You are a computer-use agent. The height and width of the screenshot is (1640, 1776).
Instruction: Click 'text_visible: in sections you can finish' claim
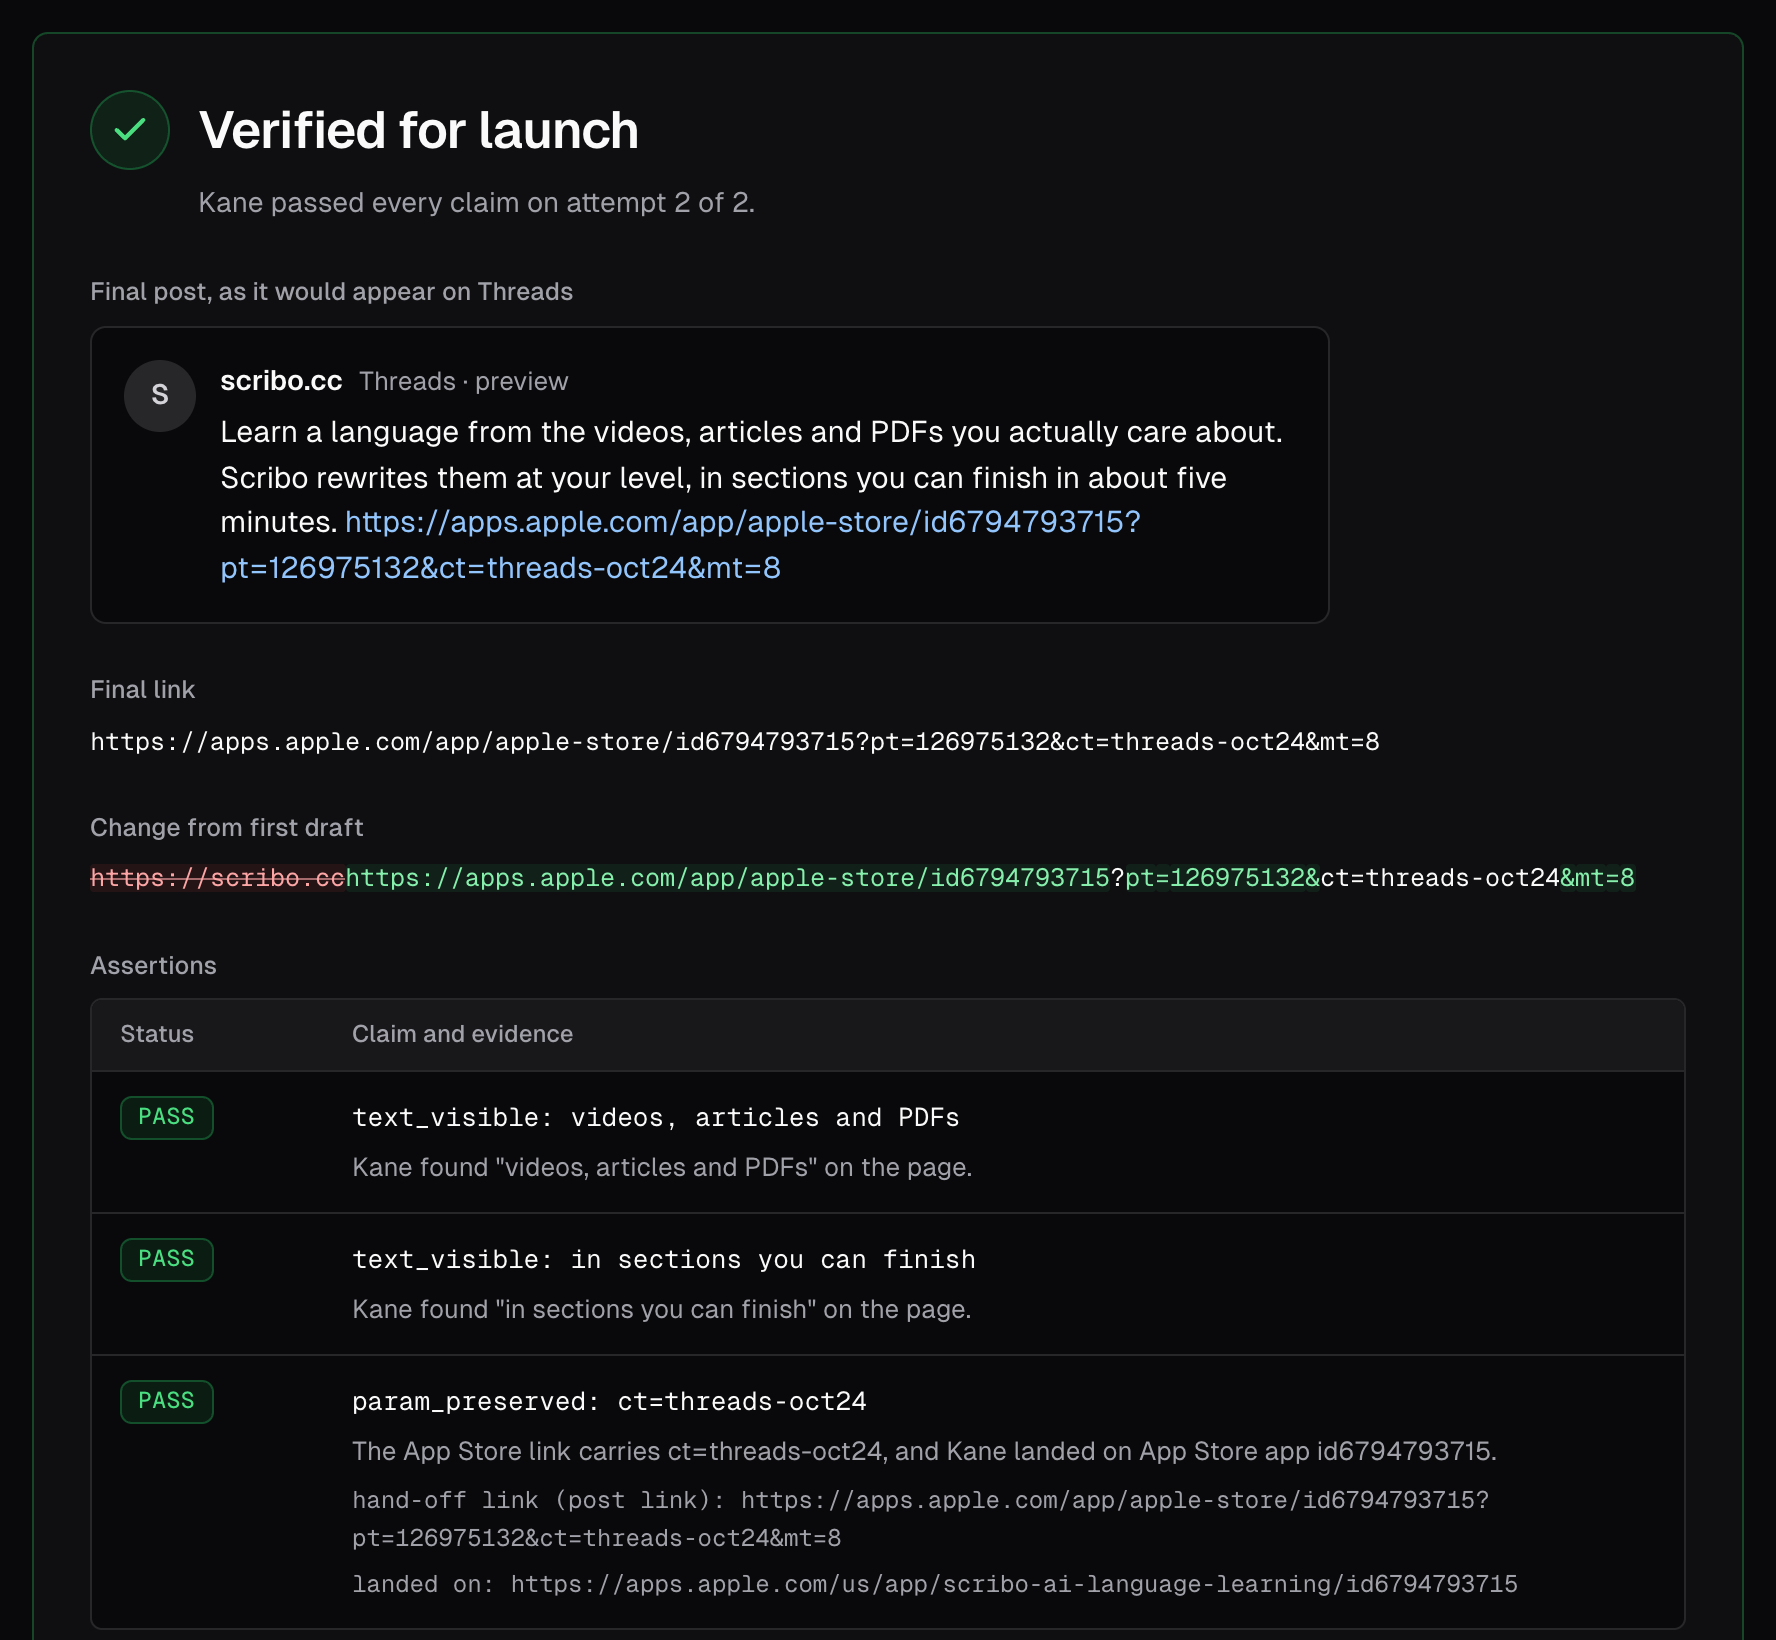click(664, 1260)
